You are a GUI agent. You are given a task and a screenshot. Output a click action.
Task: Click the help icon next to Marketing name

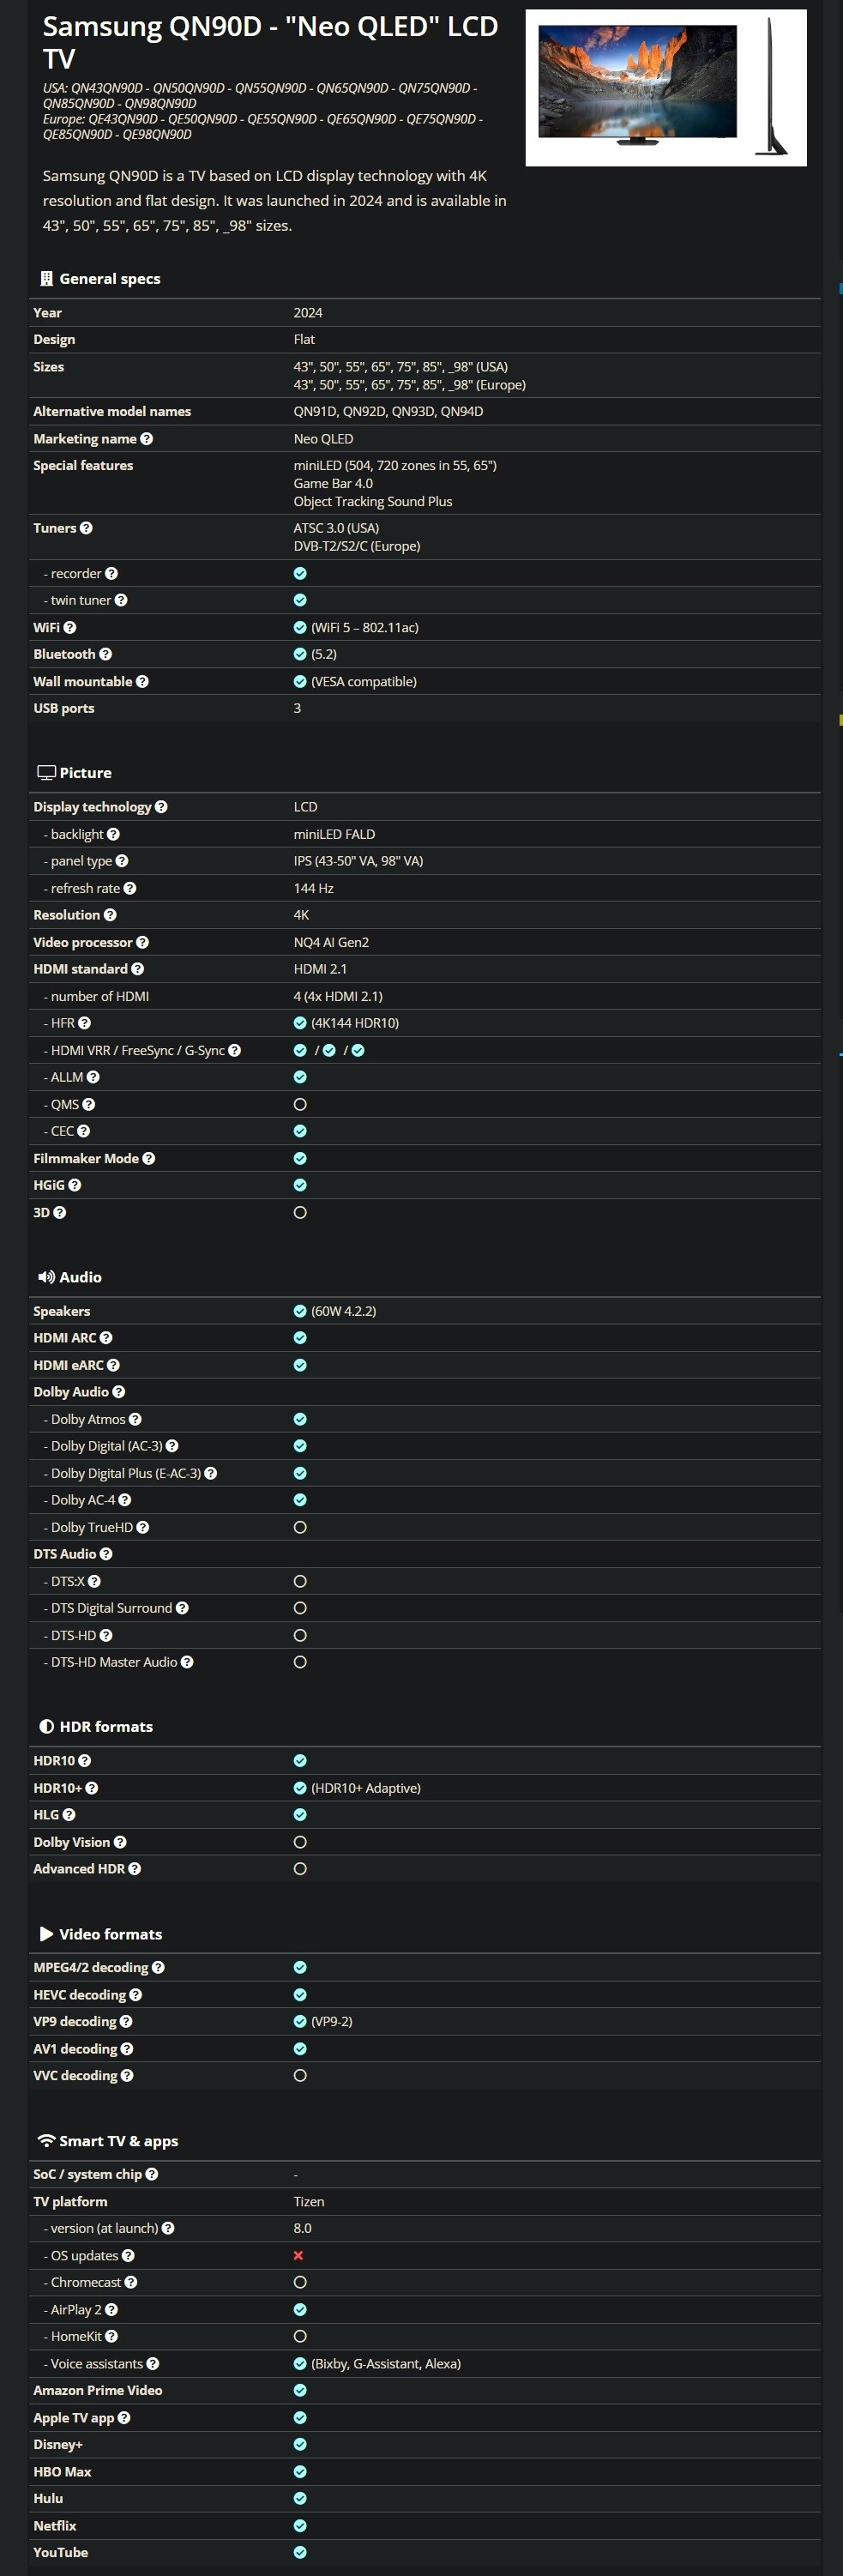(146, 439)
